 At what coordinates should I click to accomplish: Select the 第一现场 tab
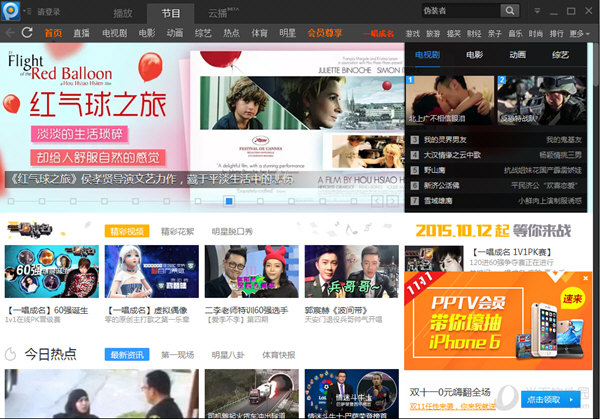tap(177, 355)
